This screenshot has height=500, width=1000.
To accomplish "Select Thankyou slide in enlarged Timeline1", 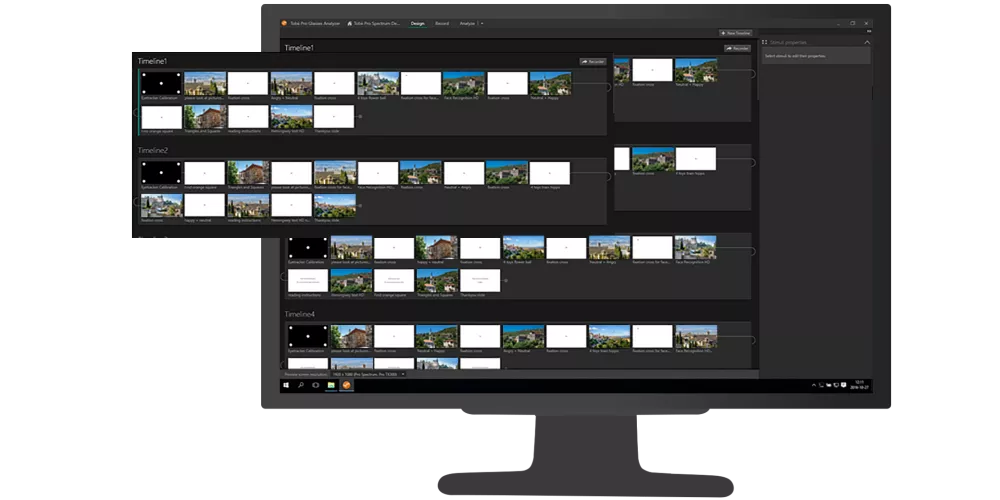I will [334, 119].
